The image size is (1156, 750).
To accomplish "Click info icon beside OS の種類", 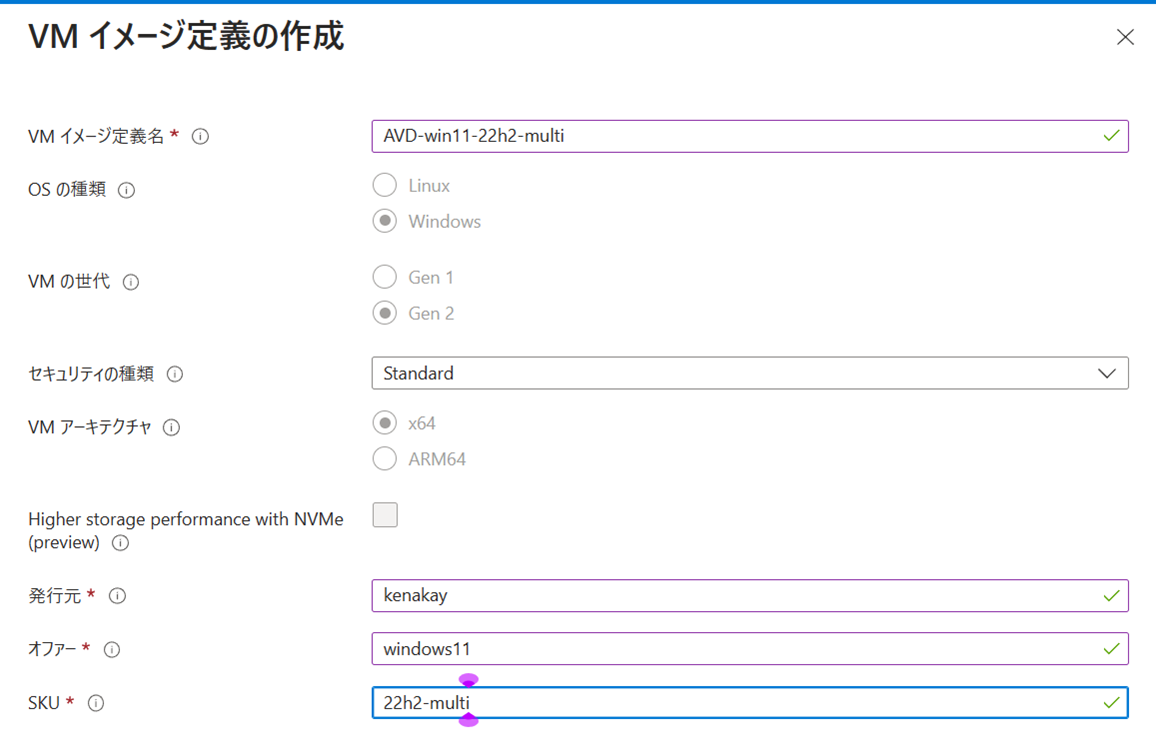I will 127,190.
